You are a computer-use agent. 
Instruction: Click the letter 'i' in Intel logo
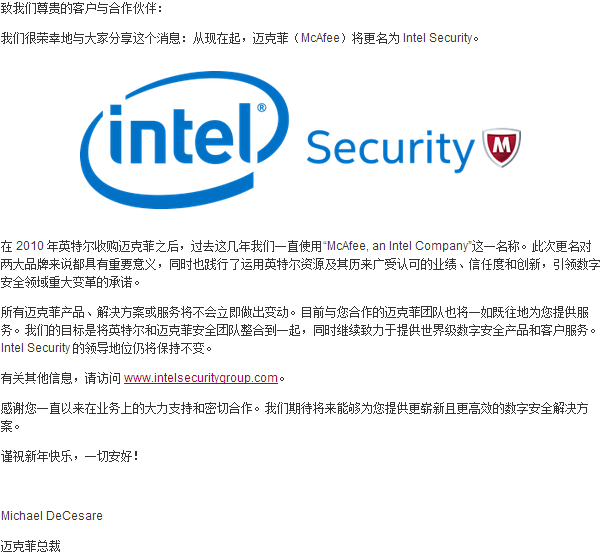tap(116, 134)
